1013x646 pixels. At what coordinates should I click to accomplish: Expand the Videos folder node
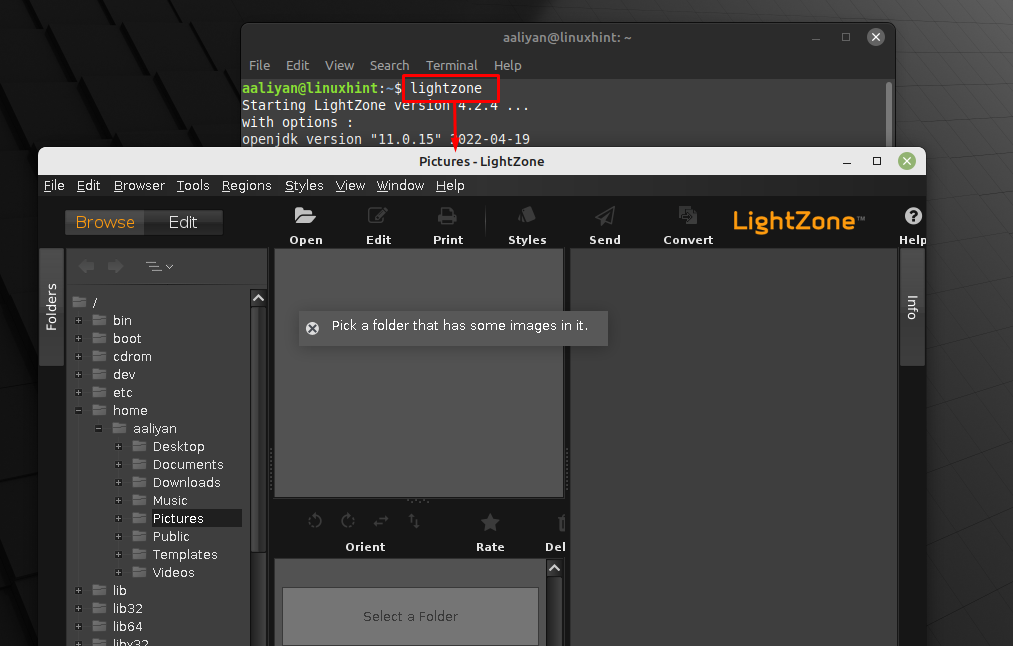click(x=119, y=572)
